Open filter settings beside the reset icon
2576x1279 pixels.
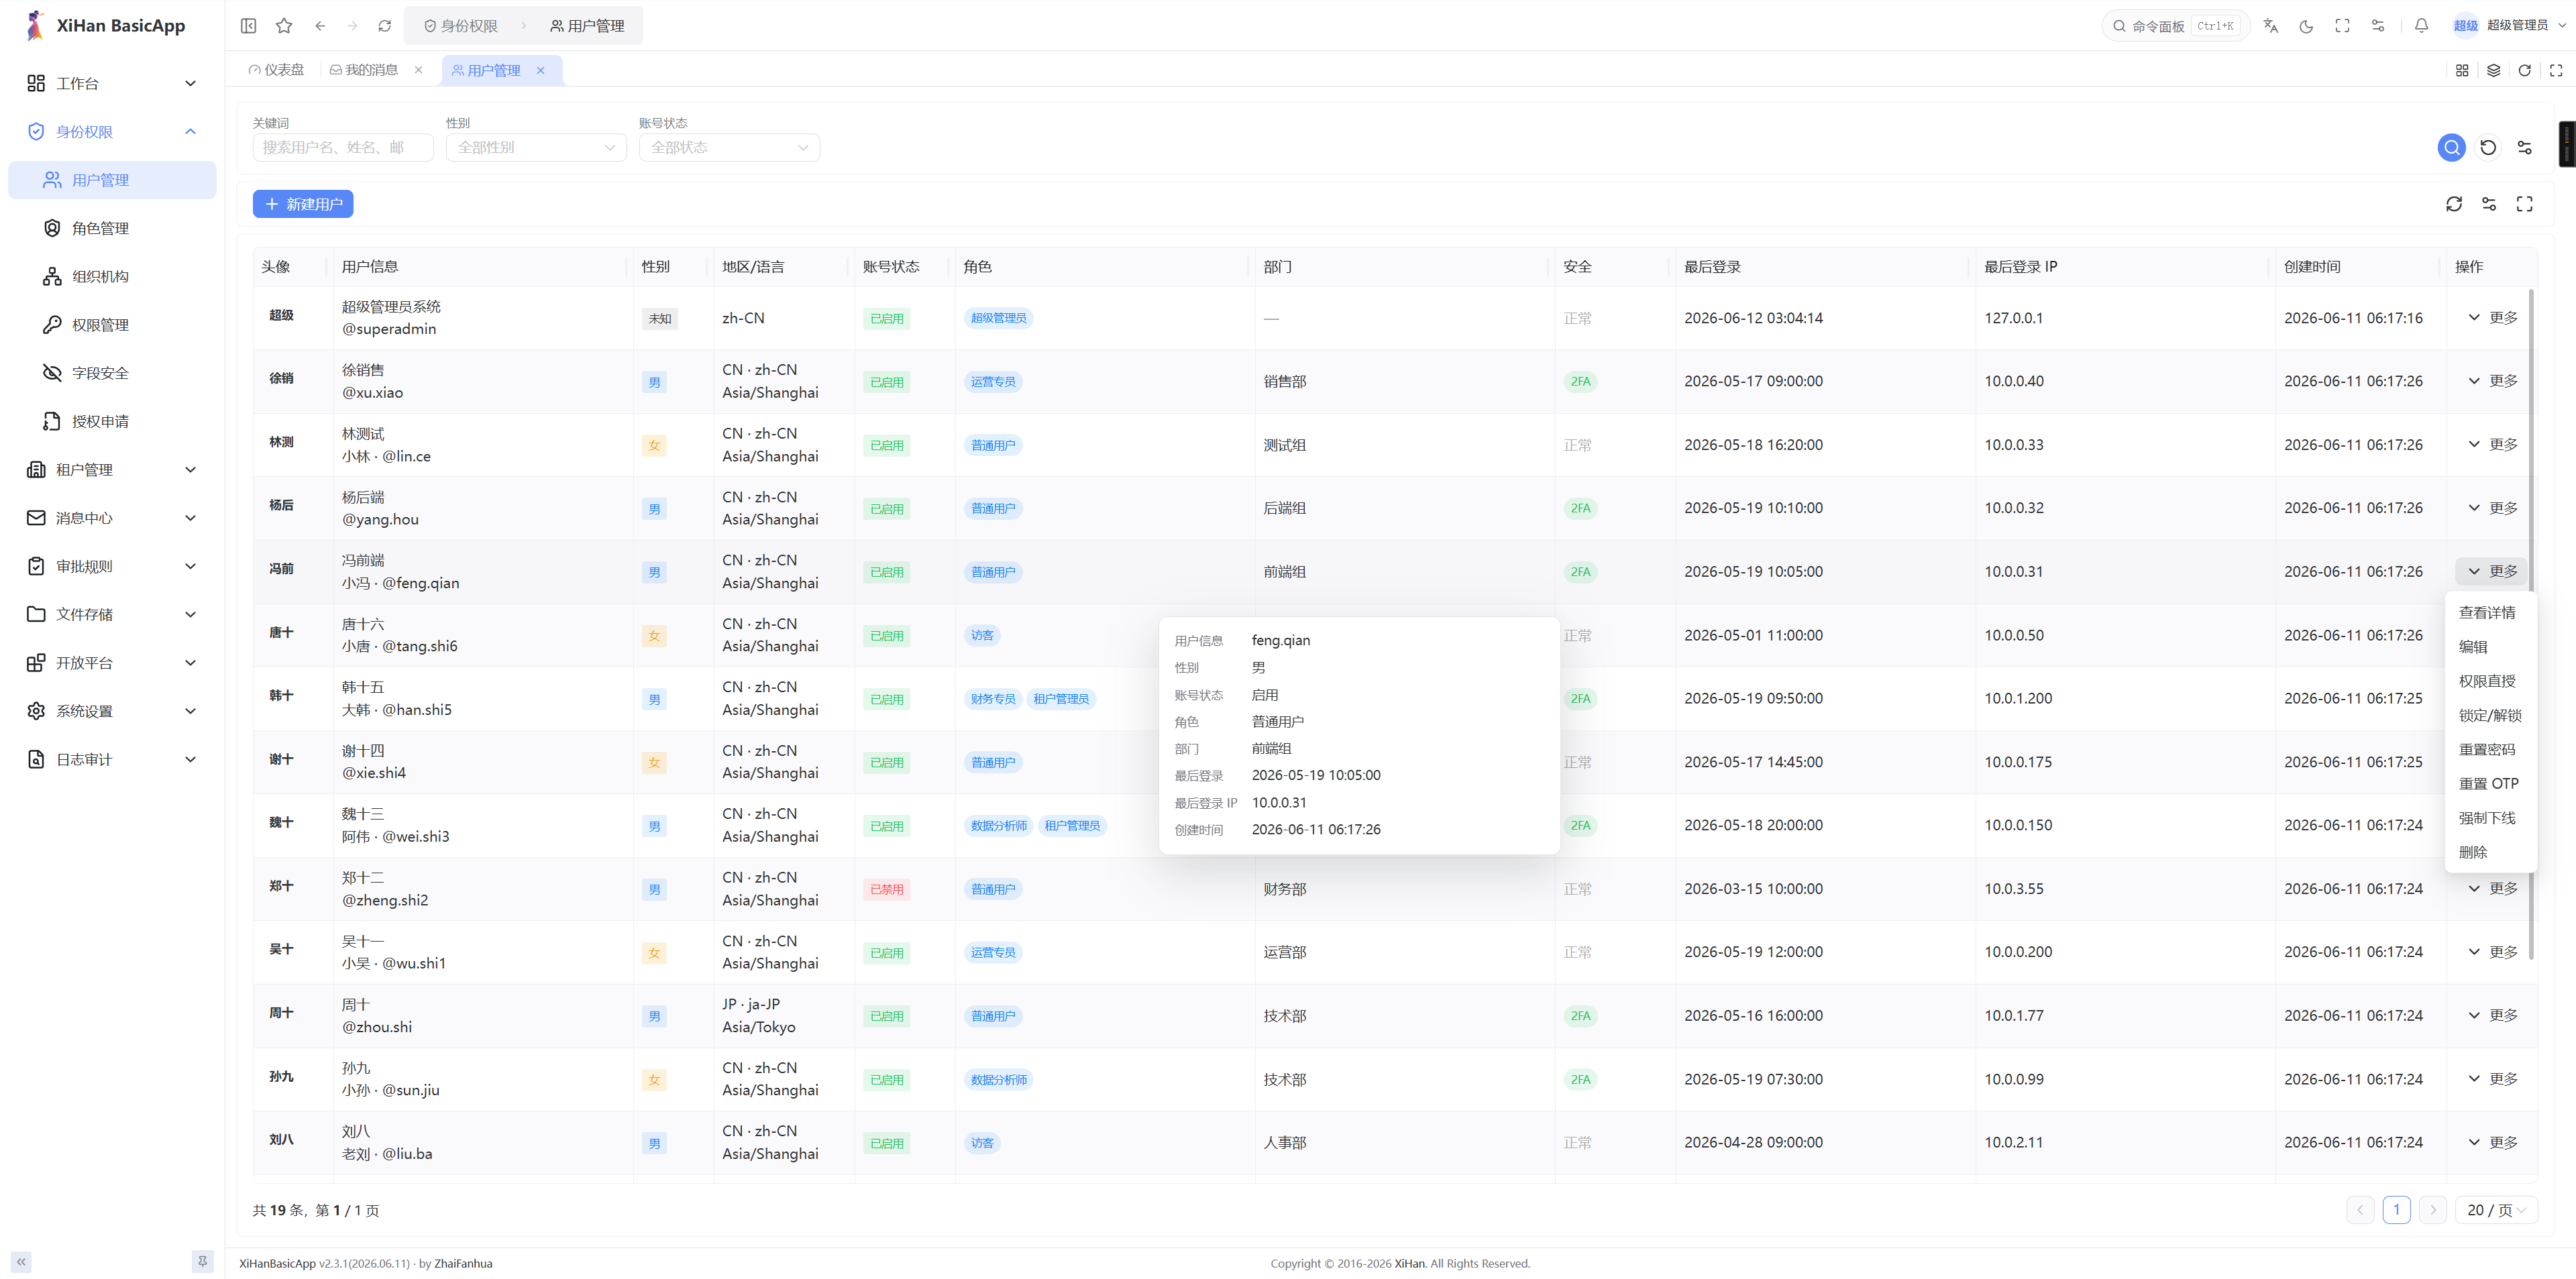tap(2524, 148)
